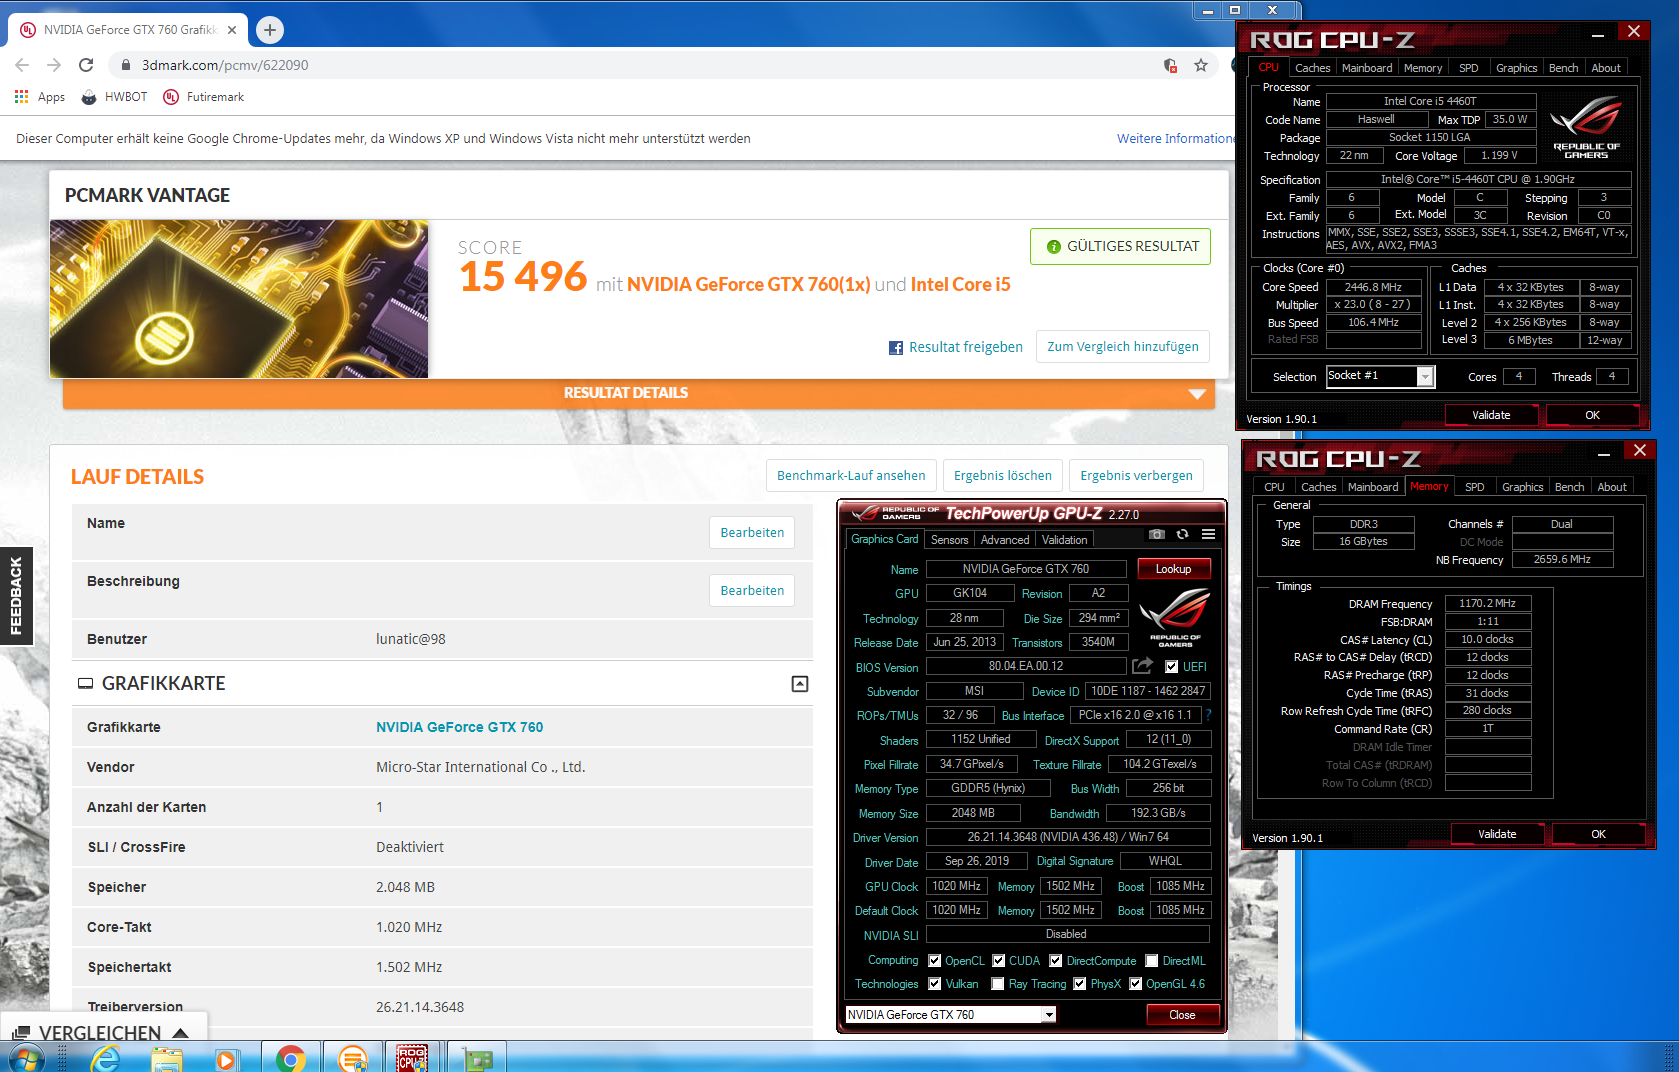Image resolution: width=1679 pixels, height=1072 pixels.
Task: Open the SPD tab in the lower CPU-Z window
Action: pyautogui.click(x=1474, y=487)
